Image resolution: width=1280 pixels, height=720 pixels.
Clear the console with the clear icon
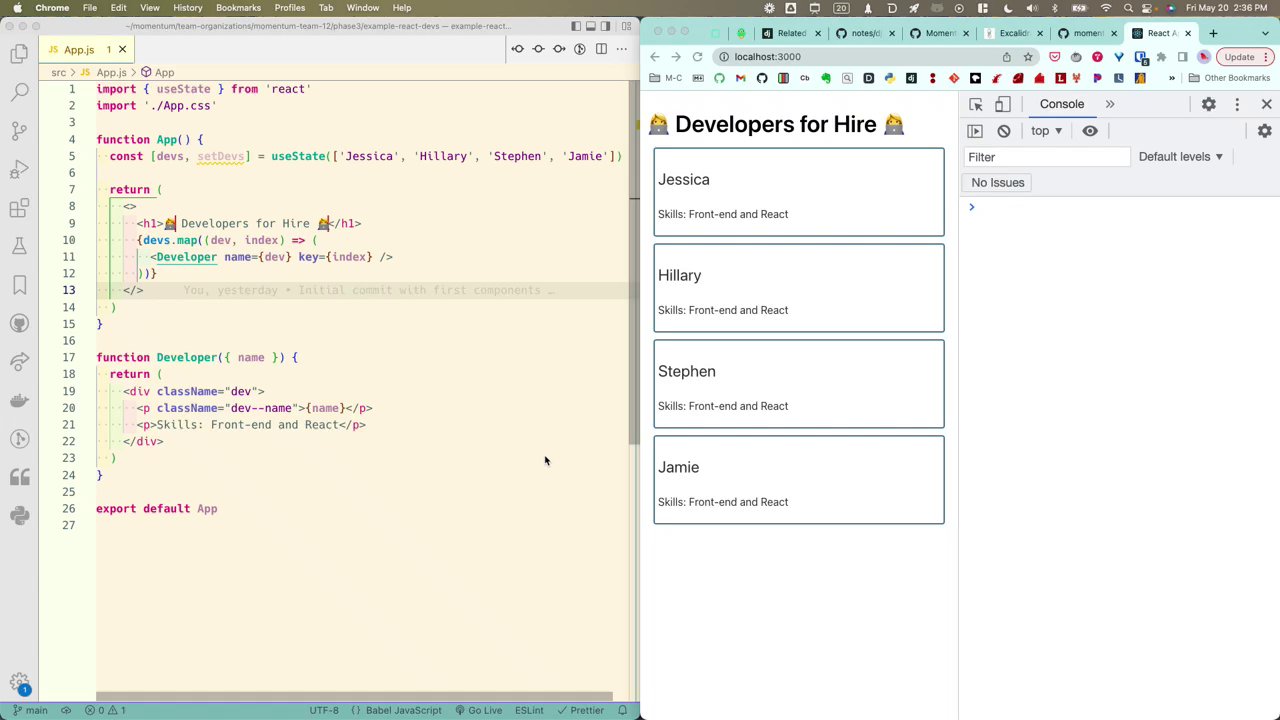tap(1004, 131)
